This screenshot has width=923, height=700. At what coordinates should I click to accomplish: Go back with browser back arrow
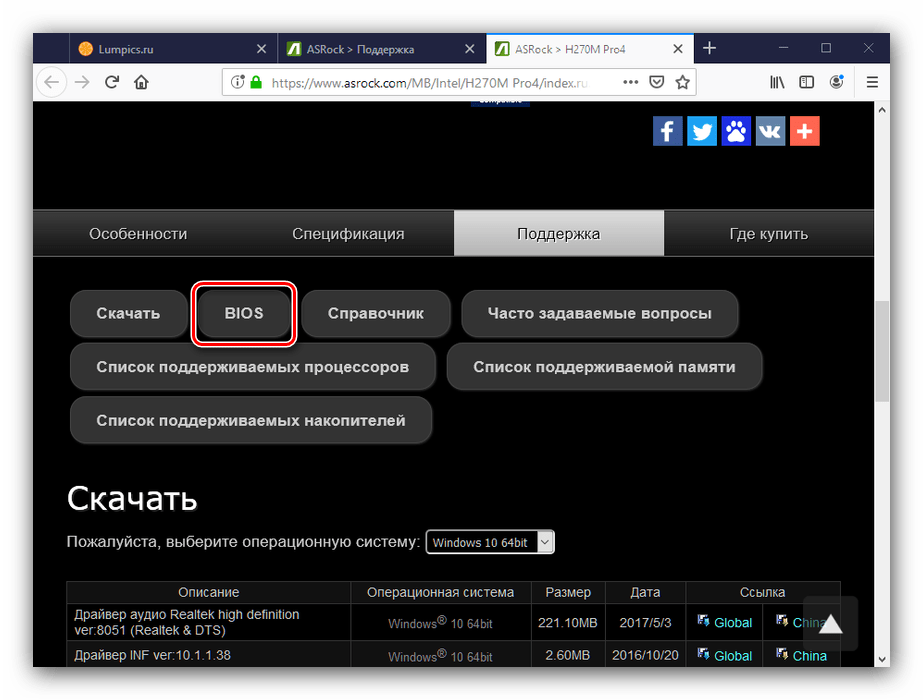[x=52, y=82]
